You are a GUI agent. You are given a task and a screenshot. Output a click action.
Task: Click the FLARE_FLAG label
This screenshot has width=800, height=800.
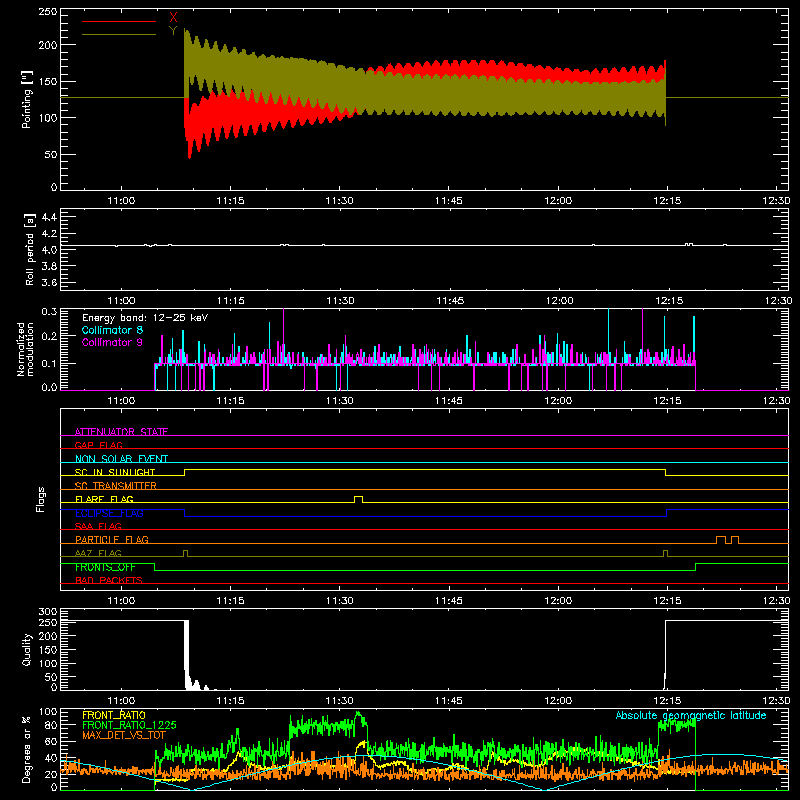(104, 499)
